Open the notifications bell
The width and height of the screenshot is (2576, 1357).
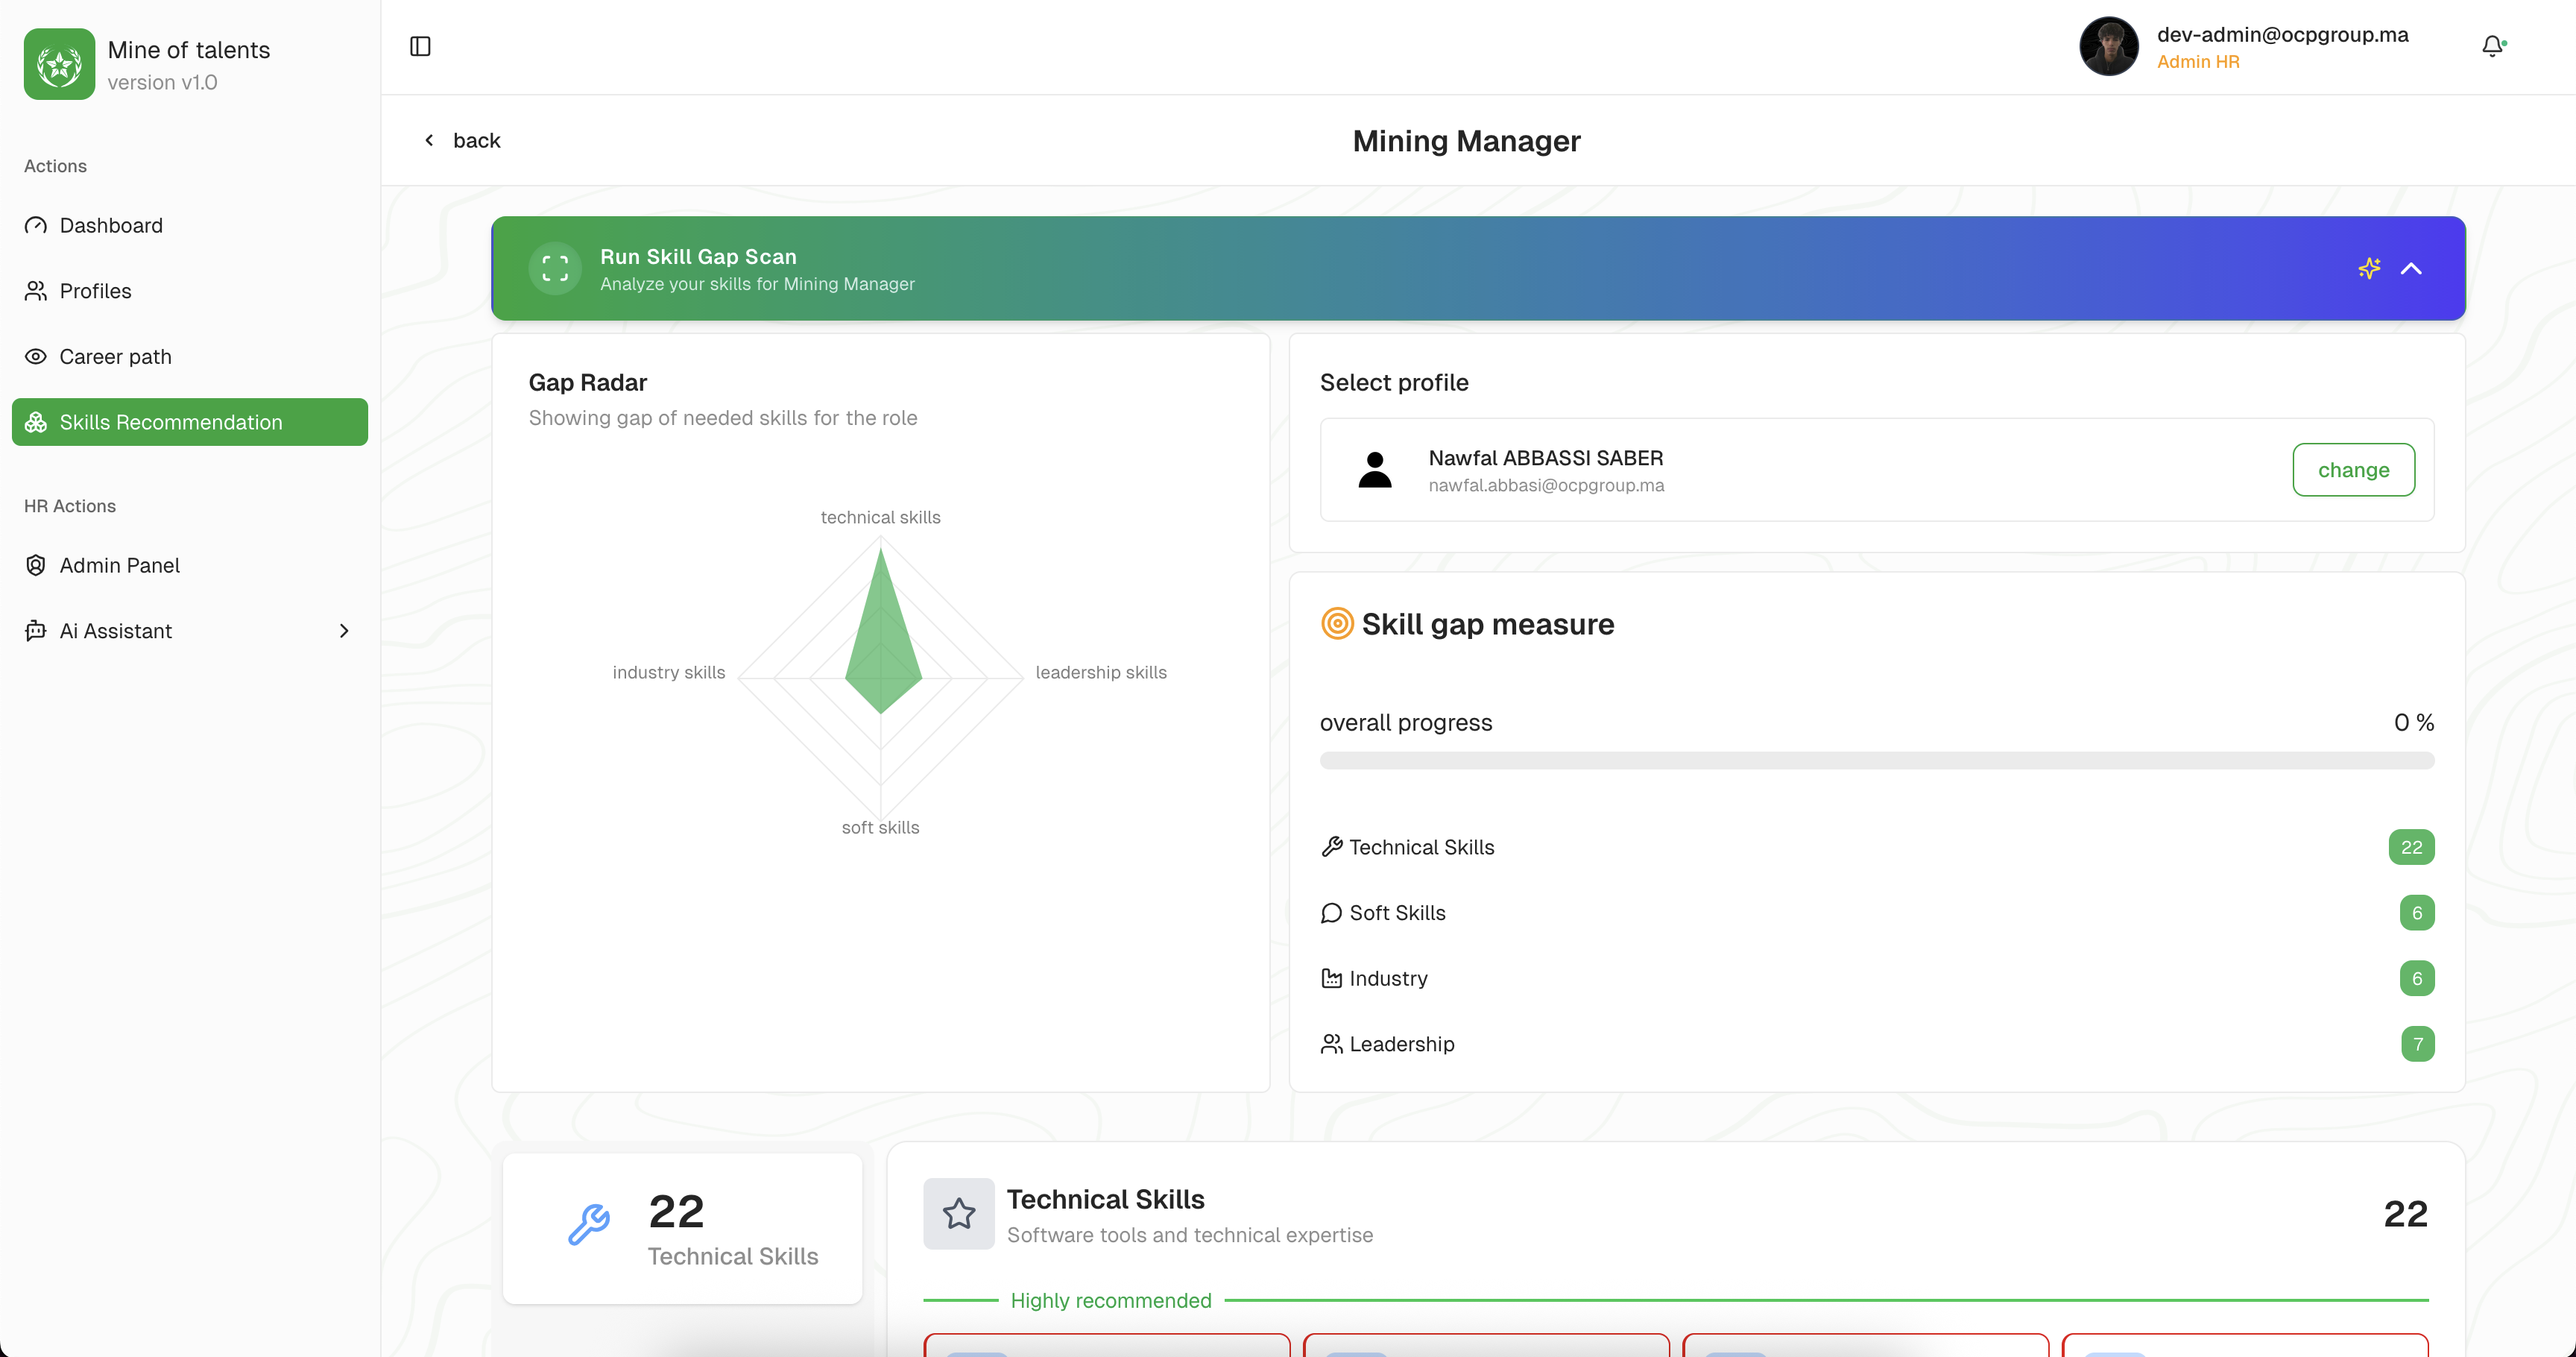coord(2492,46)
